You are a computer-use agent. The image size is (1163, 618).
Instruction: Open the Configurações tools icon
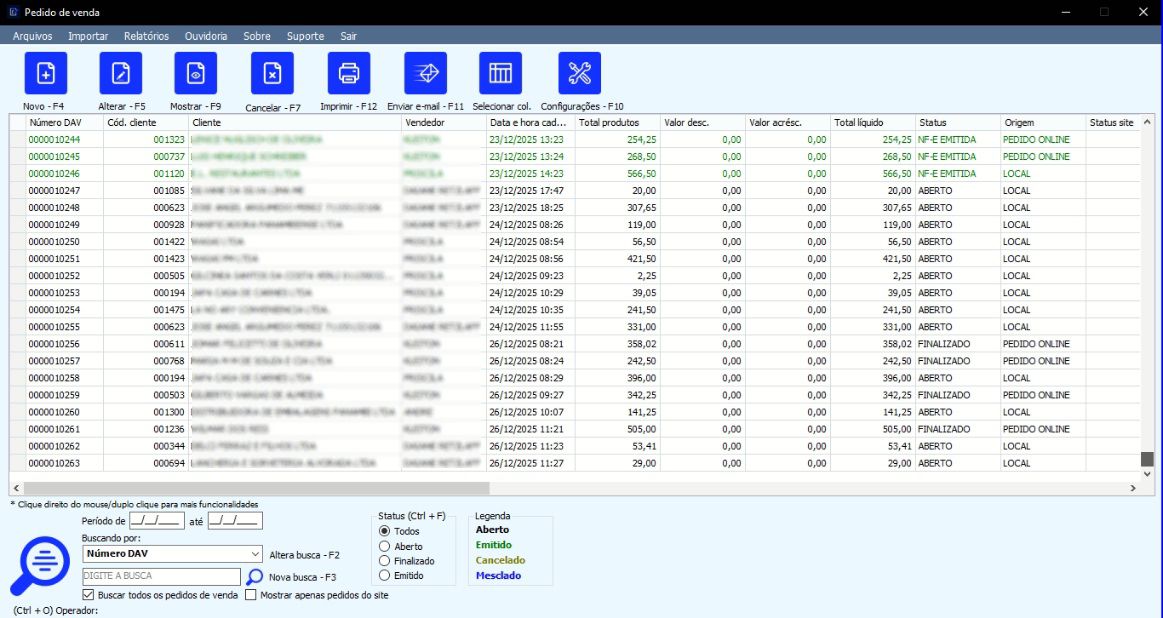click(580, 74)
